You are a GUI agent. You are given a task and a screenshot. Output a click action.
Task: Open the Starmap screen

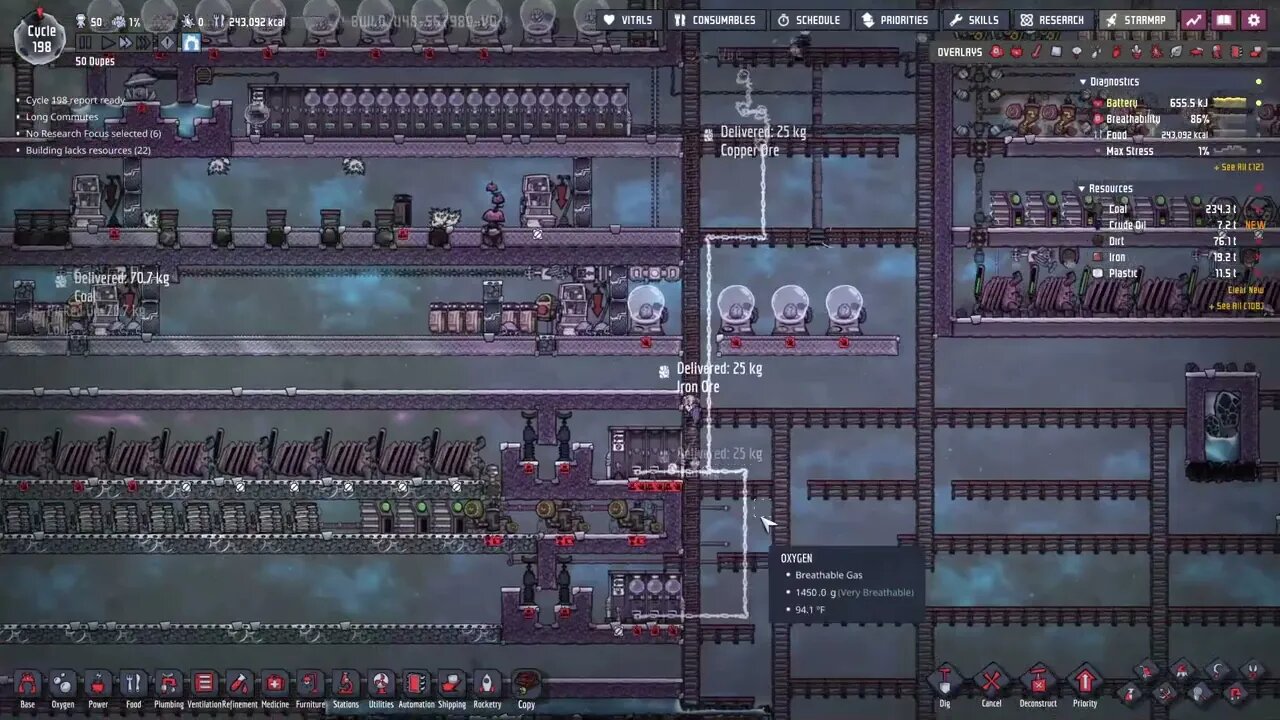pos(1136,20)
